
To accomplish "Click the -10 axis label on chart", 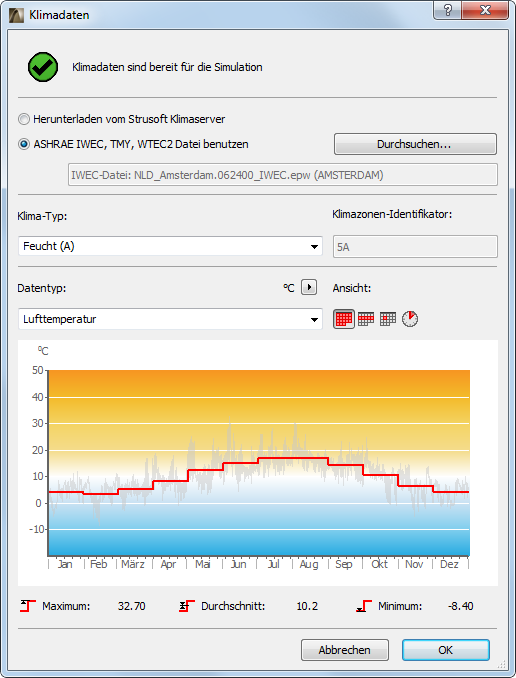I will click(x=37, y=529).
